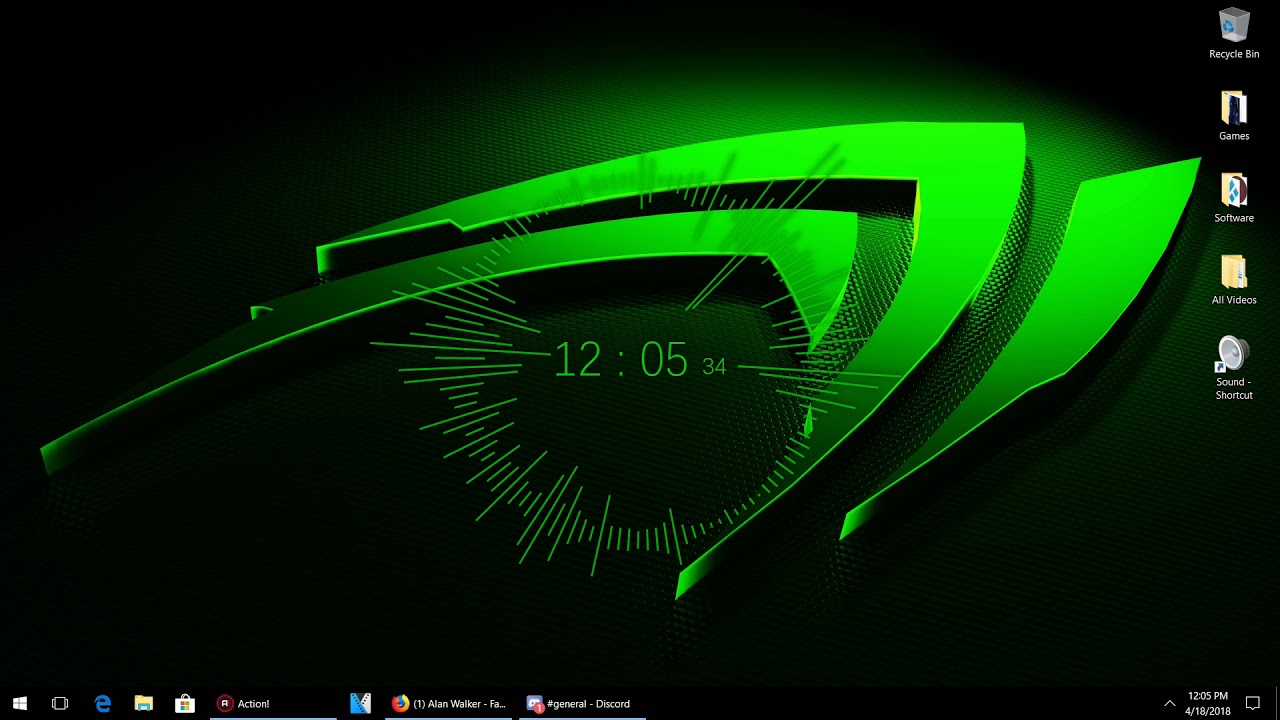Viewport: 1280px width, 720px height.
Task: Open the taskbar clock and calendar
Action: pyautogui.click(x=1208, y=703)
